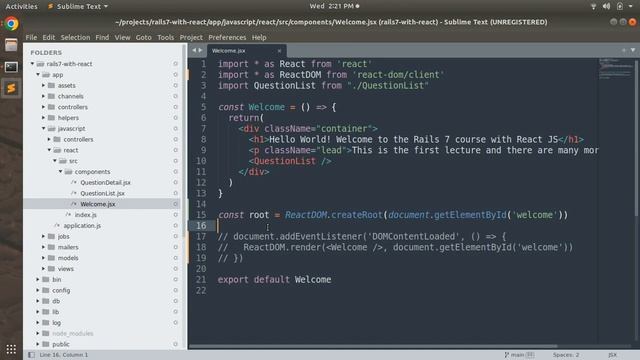Collapse the app folder
This screenshot has height=360, width=640.
click(x=38, y=75)
